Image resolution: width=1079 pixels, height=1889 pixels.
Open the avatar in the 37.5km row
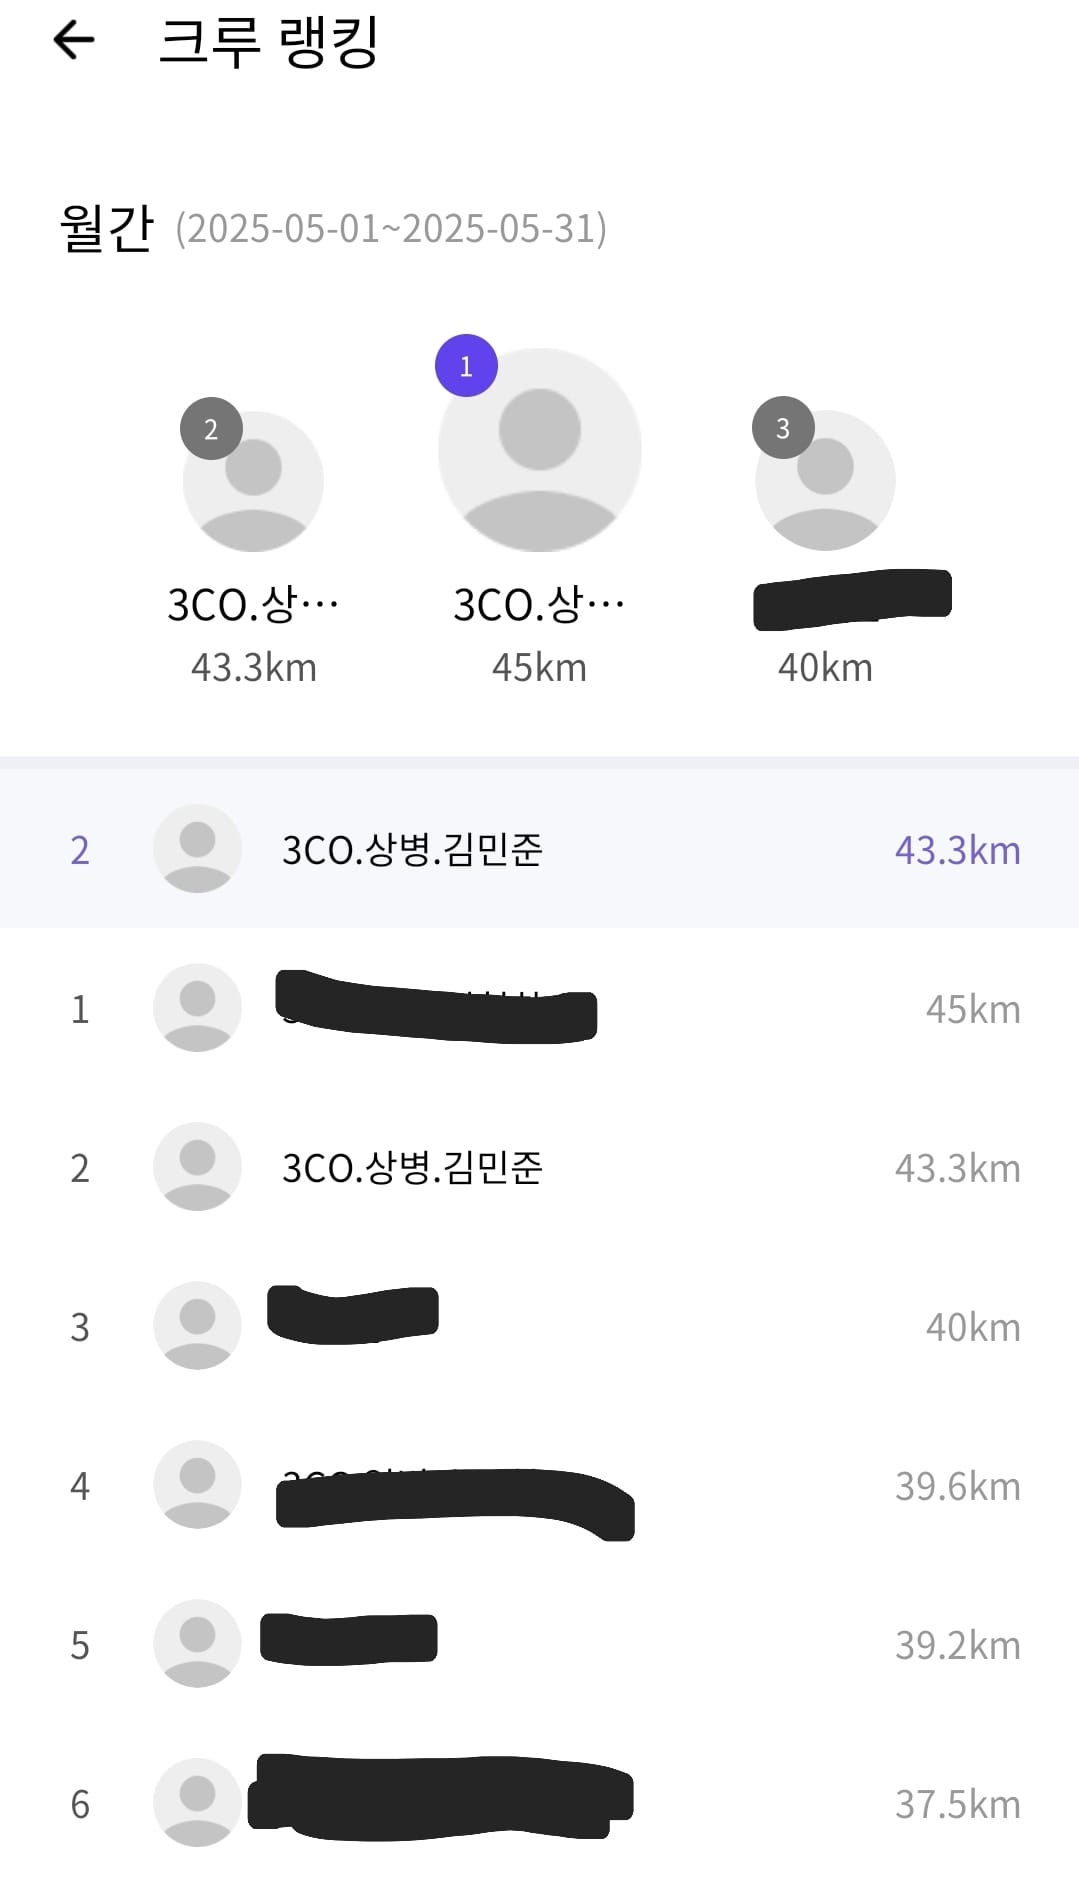(x=197, y=1803)
